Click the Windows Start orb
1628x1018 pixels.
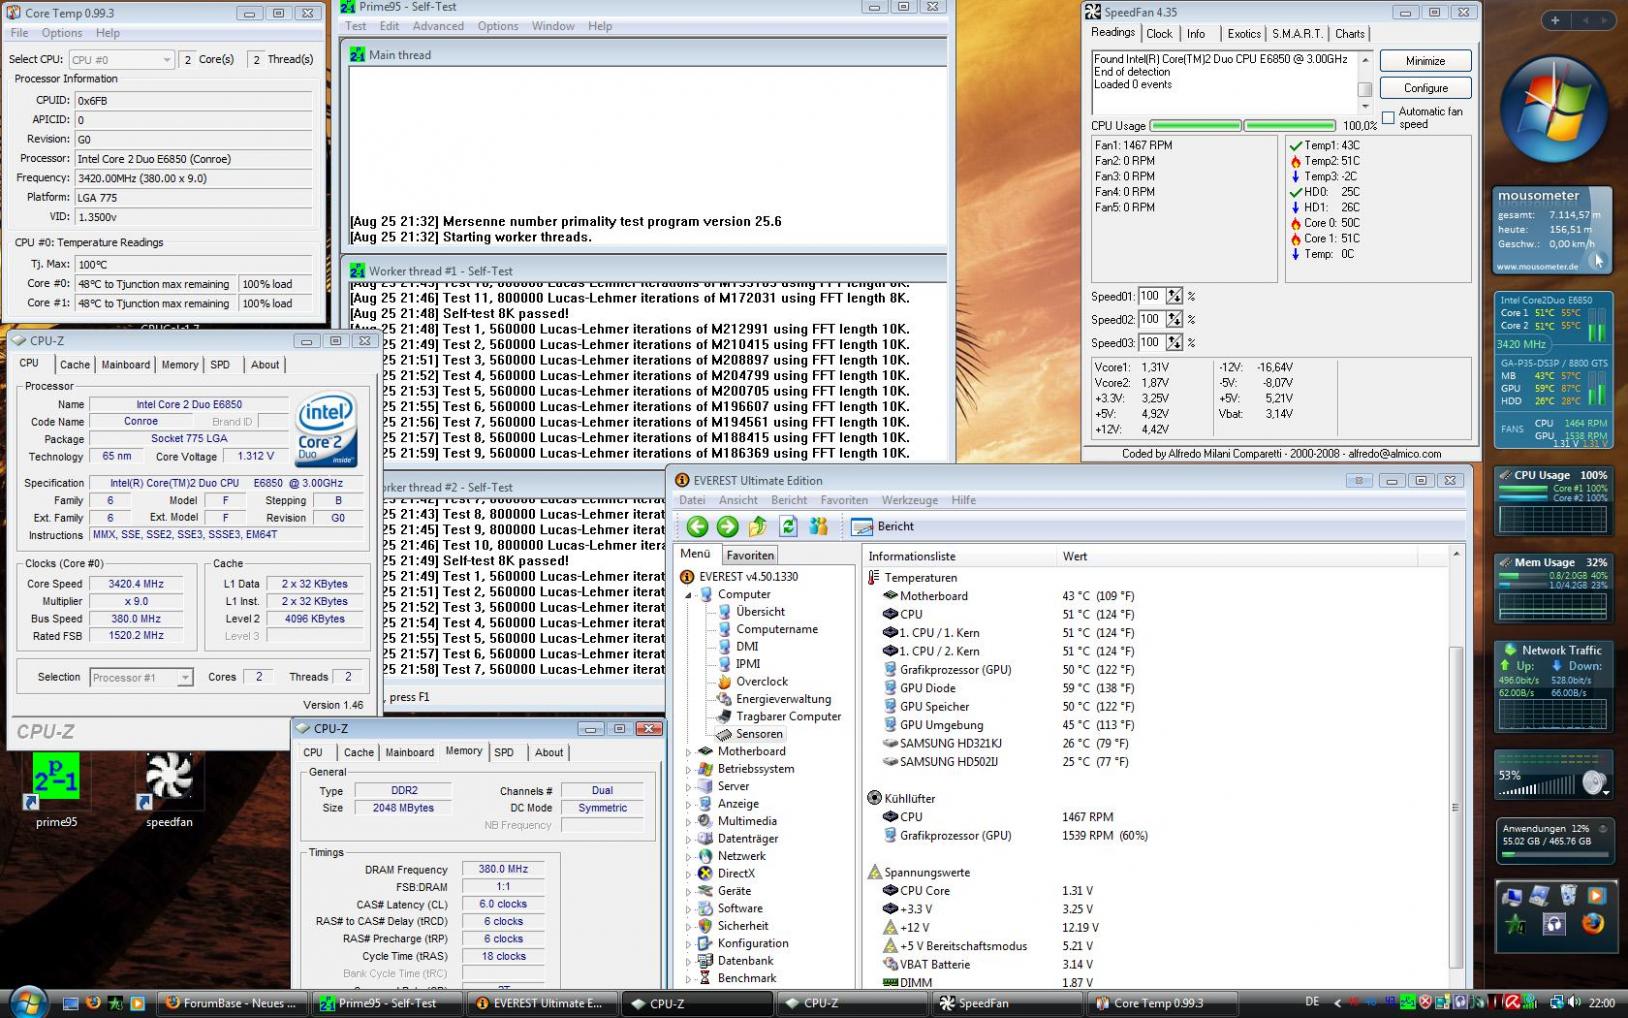coord(27,1002)
